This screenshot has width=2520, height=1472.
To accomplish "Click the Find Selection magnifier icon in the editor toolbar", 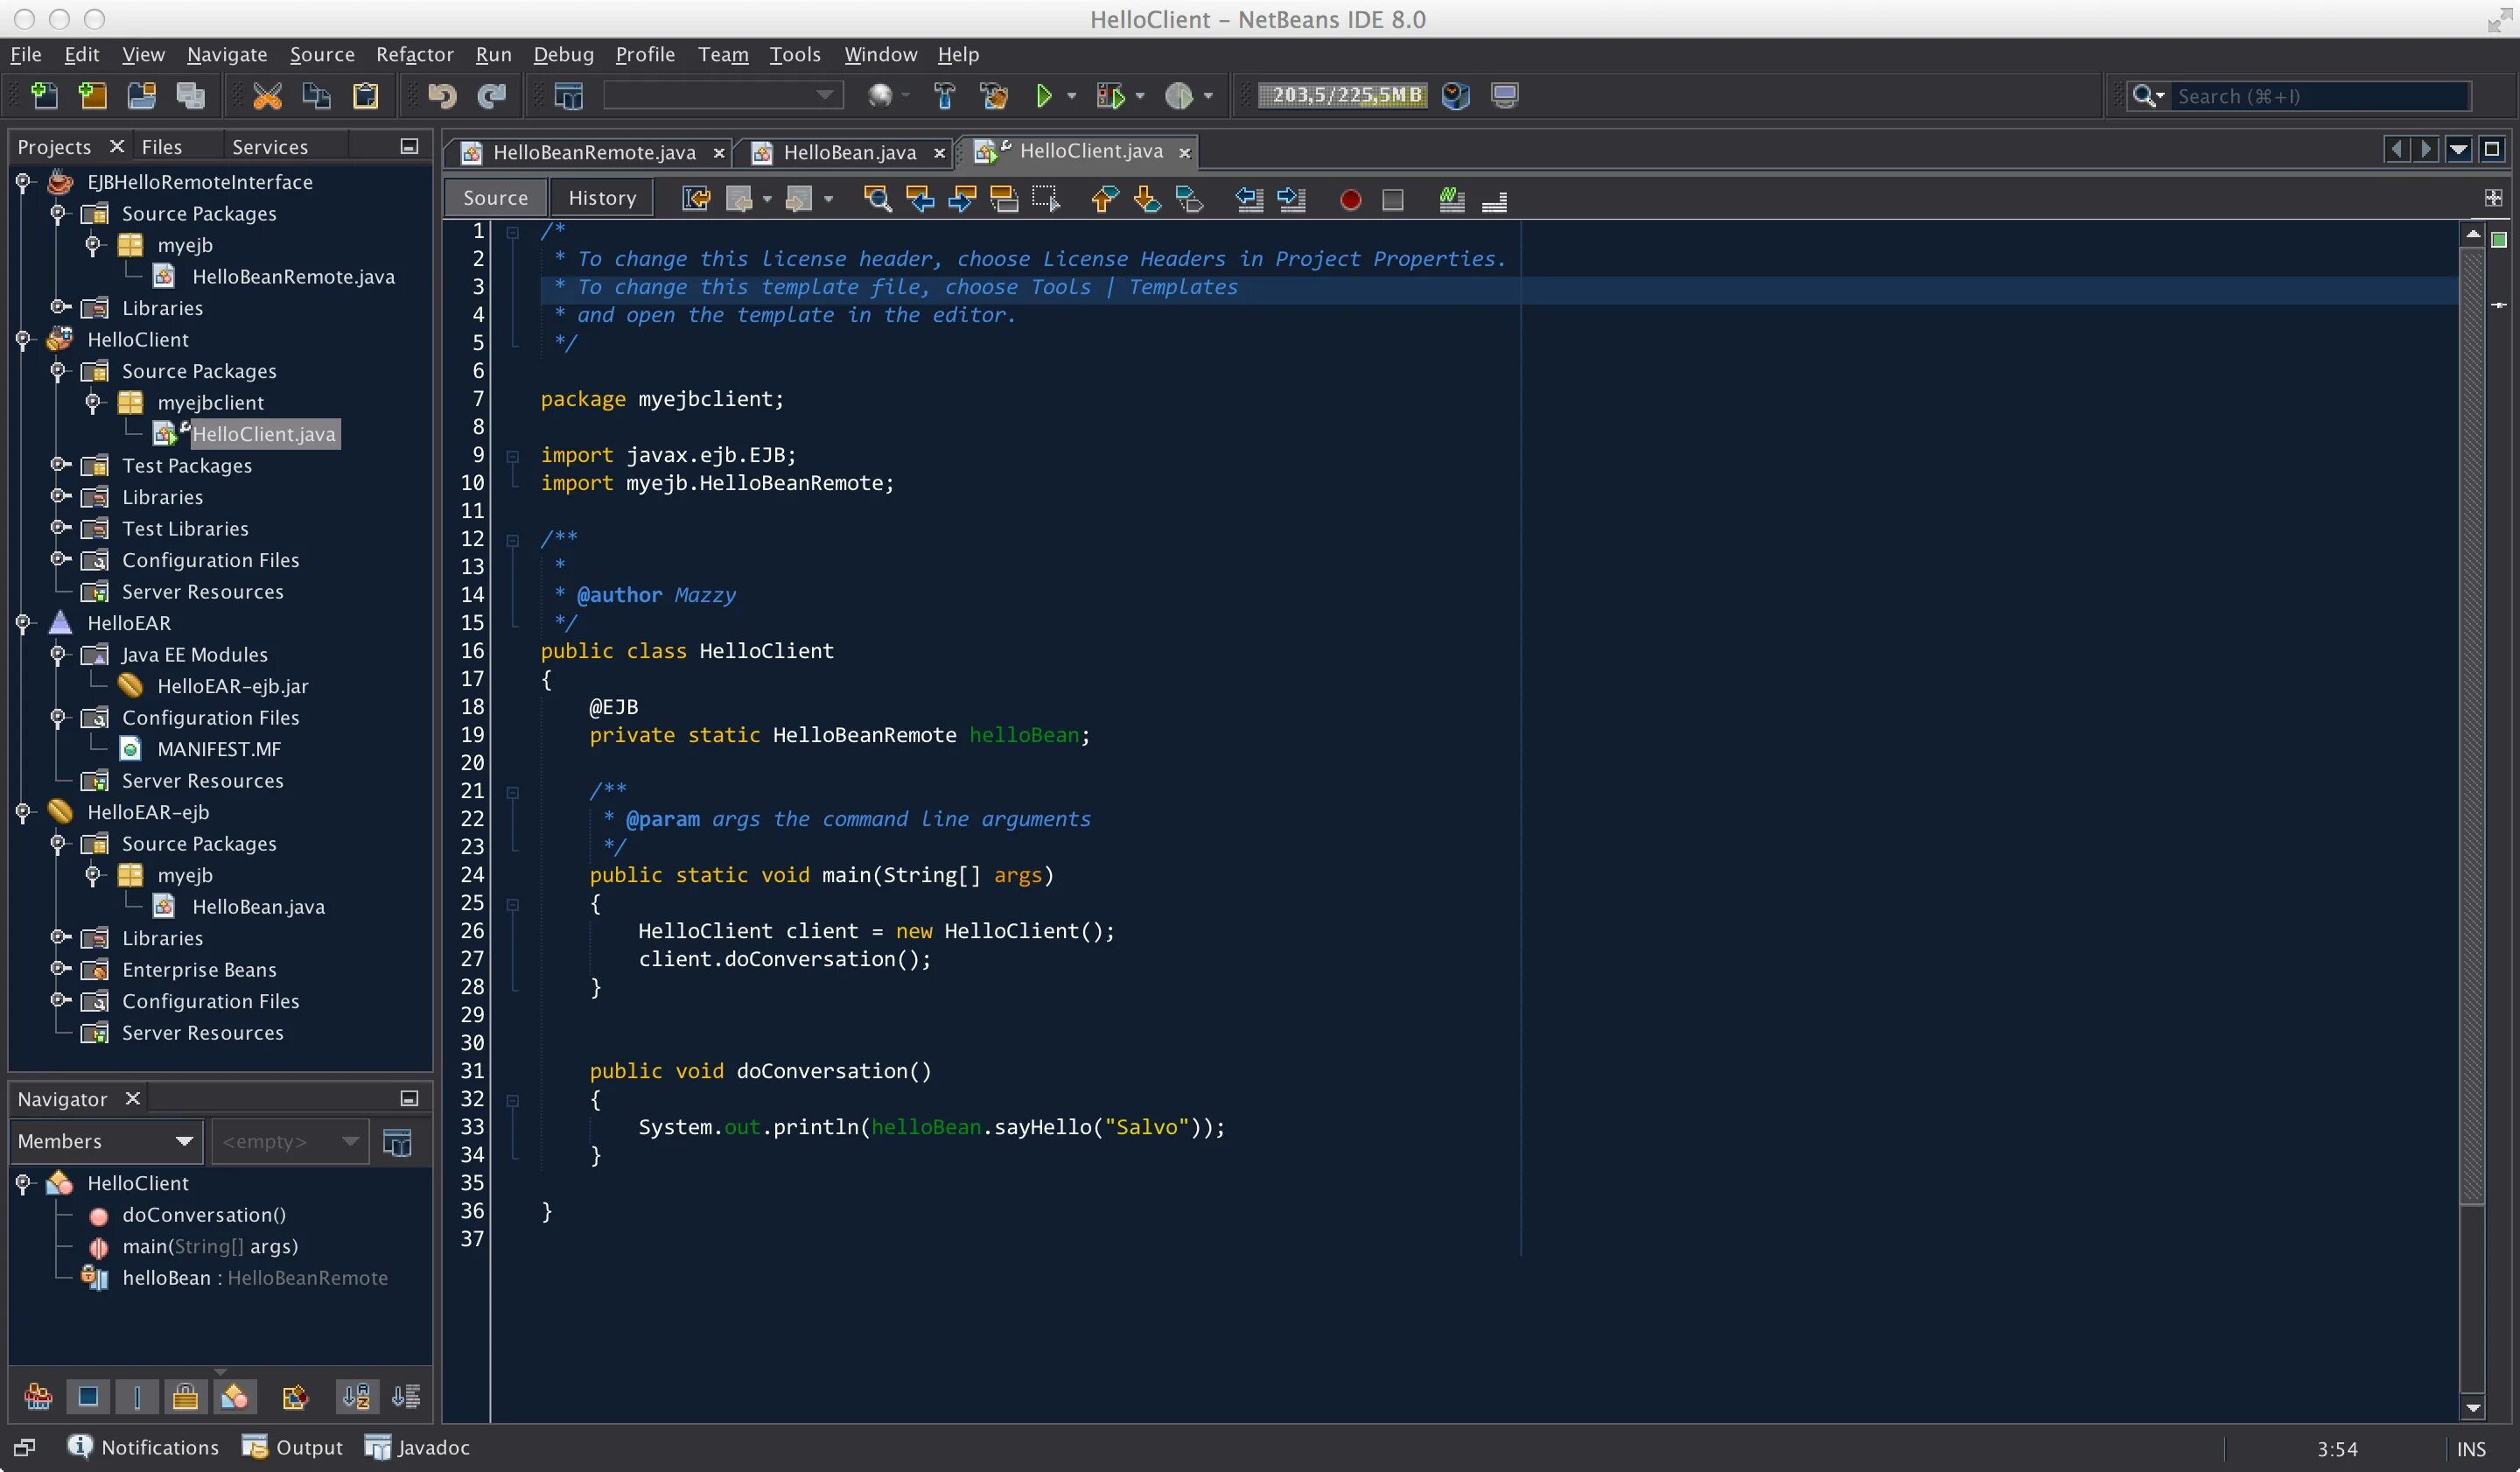I will click(x=877, y=199).
